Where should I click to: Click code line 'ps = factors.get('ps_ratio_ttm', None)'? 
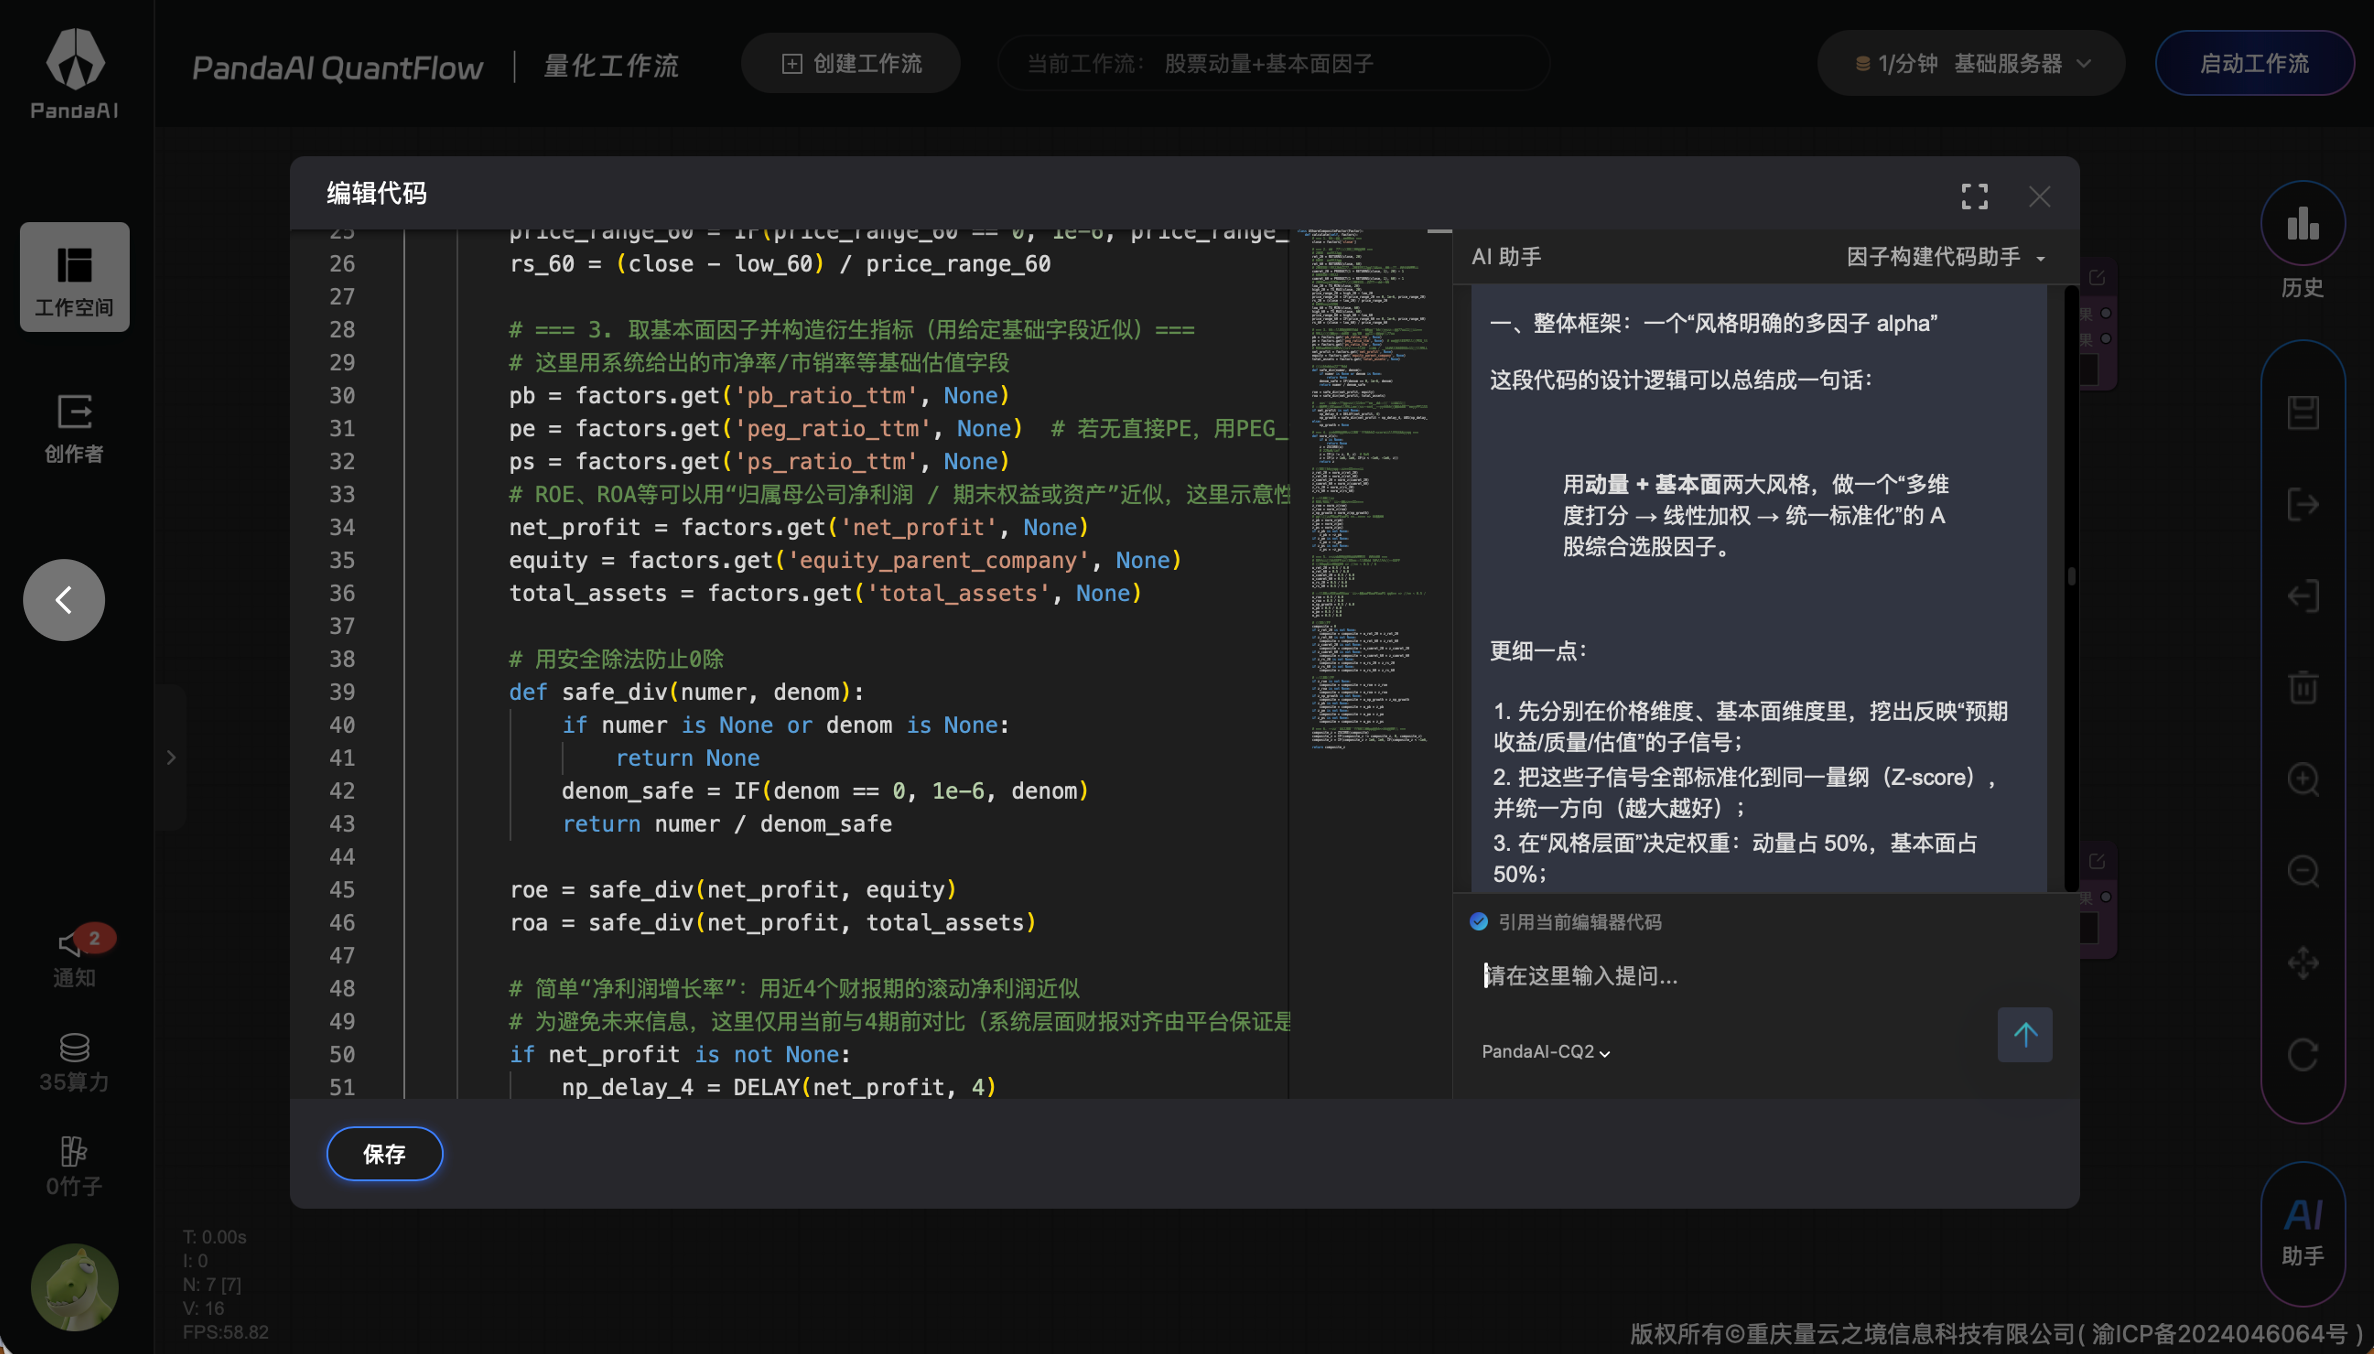click(759, 462)
